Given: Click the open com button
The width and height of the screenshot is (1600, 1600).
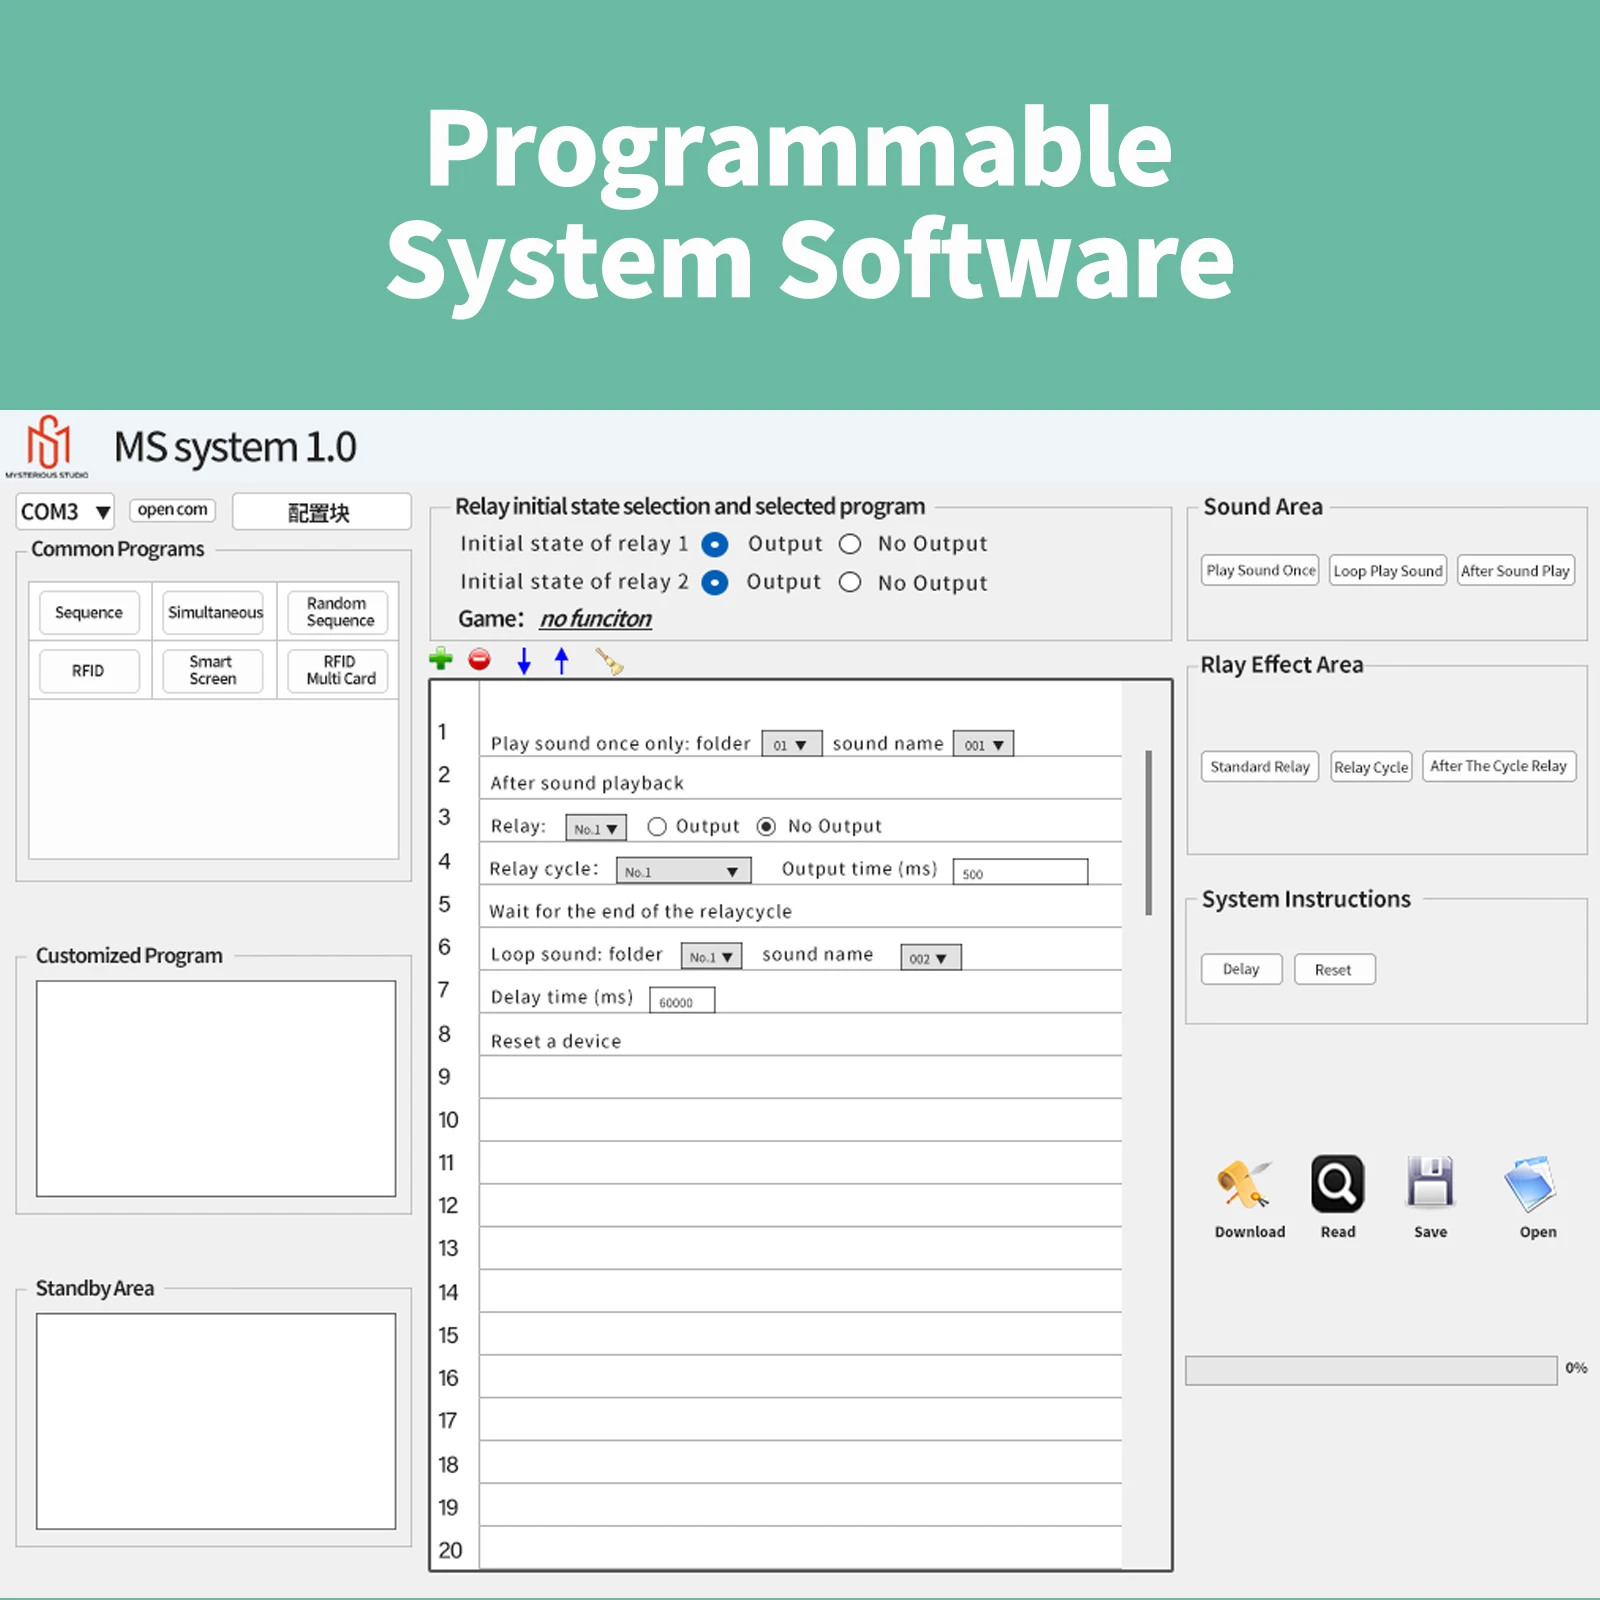Looking at the screenshot, I should [173, 510].
